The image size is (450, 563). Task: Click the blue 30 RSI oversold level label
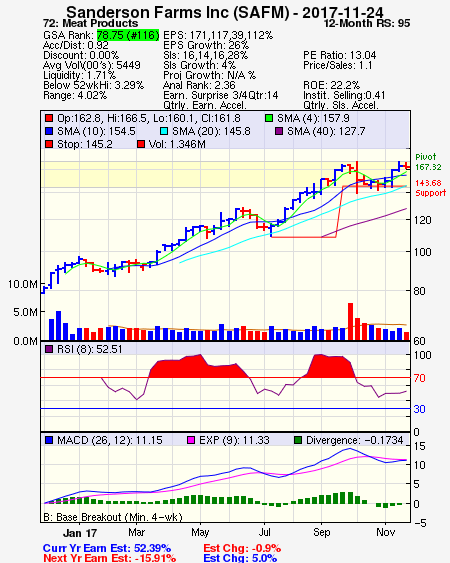pos(419,409)
